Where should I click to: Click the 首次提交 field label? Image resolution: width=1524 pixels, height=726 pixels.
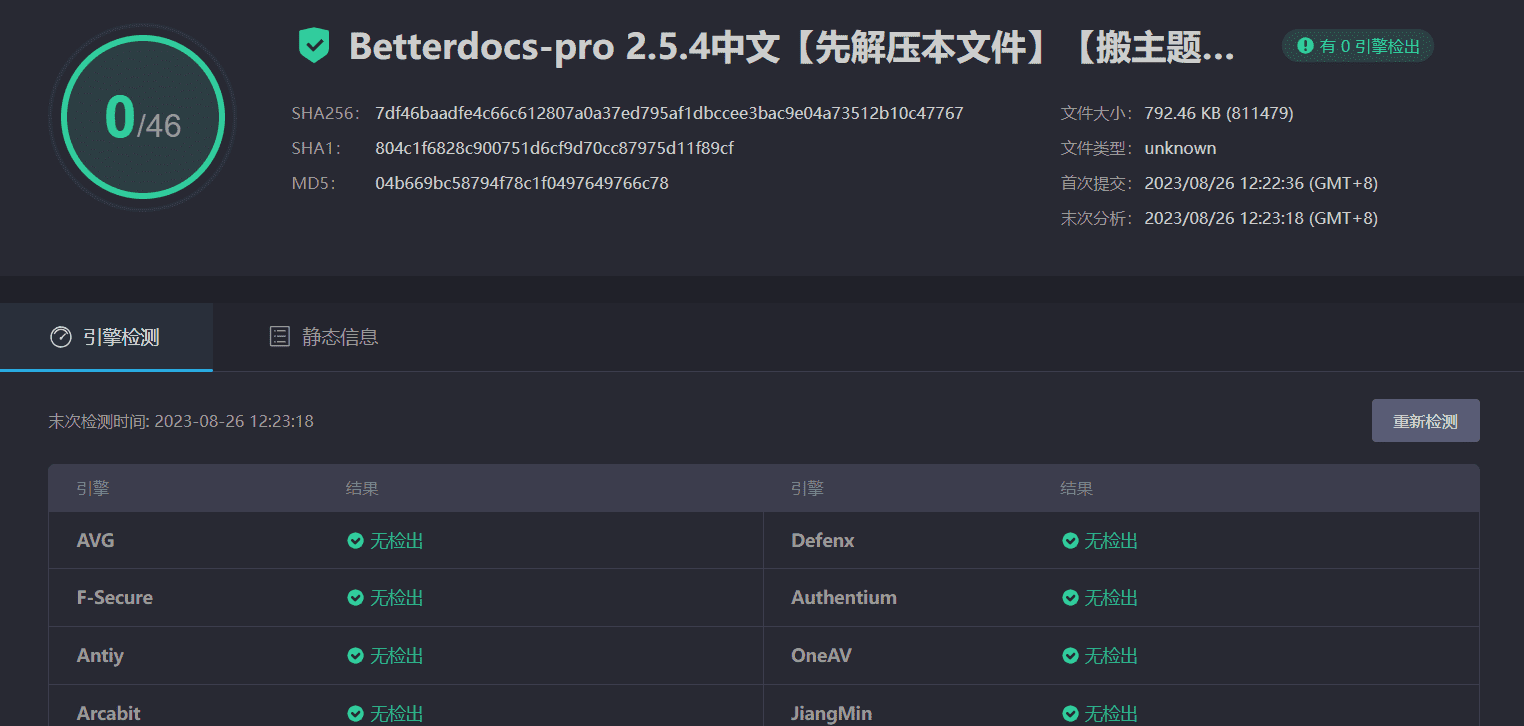(1098, 183)
